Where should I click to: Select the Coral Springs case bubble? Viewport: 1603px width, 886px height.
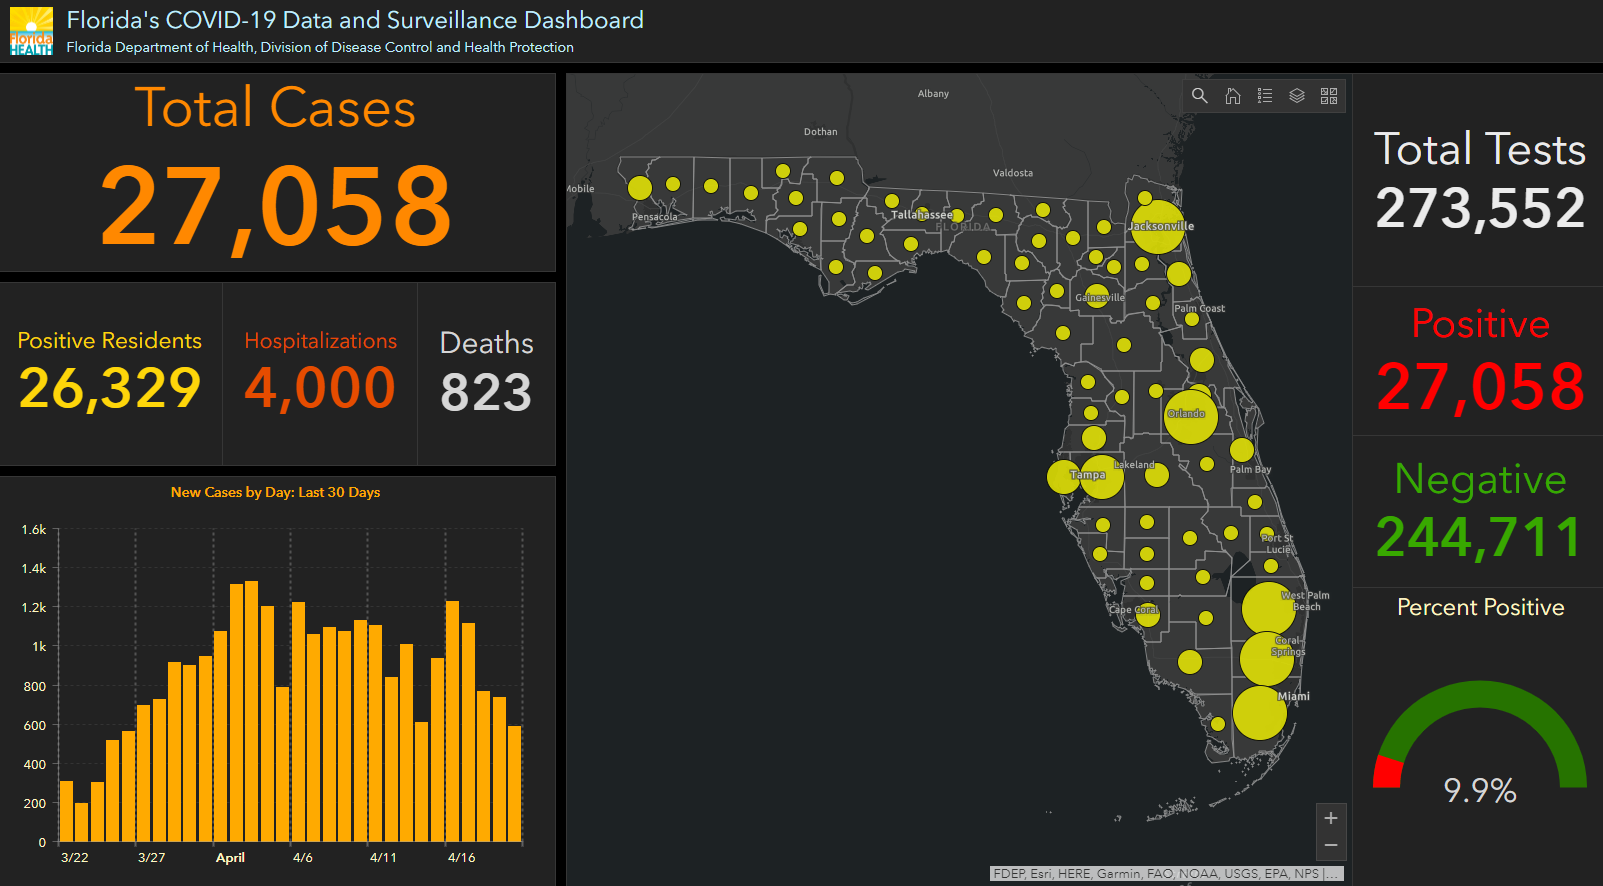(x=1267, y=658)
